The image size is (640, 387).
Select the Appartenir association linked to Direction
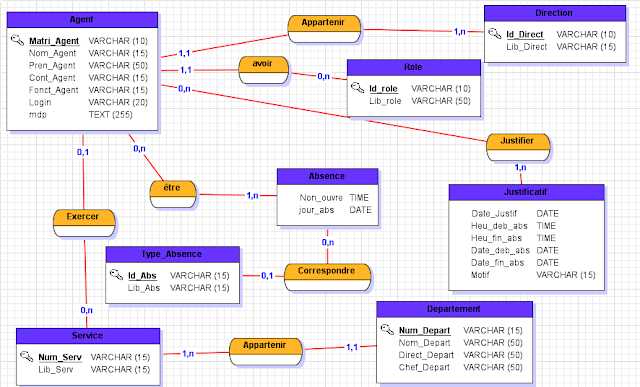pos(324,29)
